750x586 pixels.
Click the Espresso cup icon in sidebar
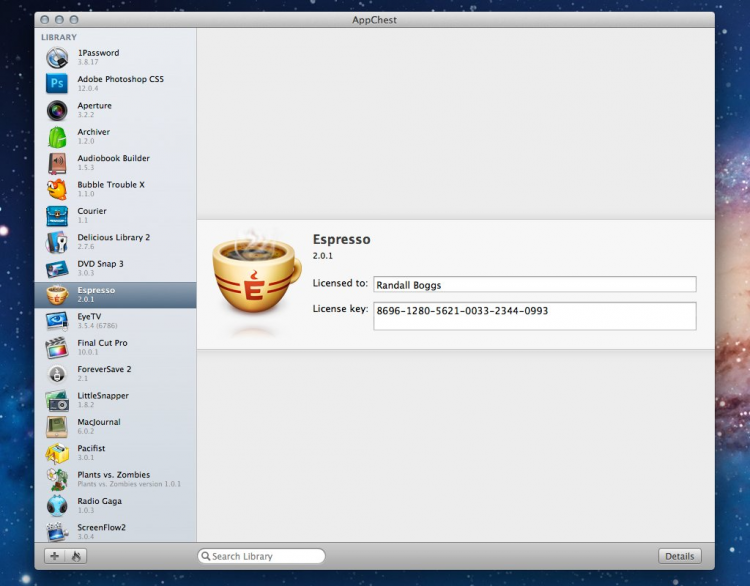[x=57, y=295]
